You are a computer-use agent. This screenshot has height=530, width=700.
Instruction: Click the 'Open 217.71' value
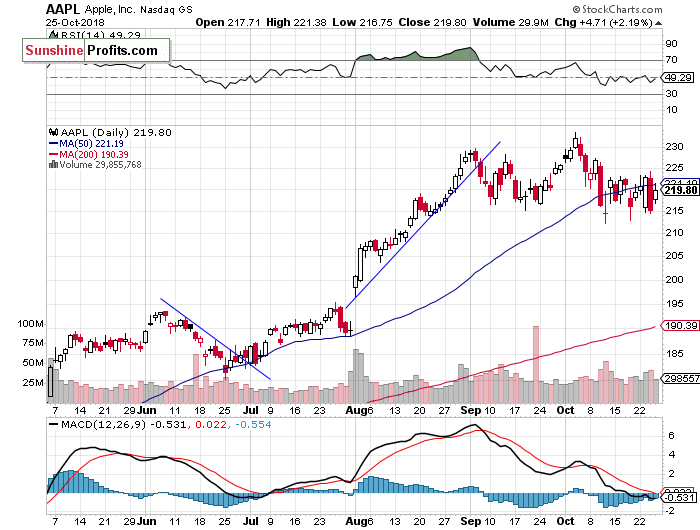pos(228,22)
